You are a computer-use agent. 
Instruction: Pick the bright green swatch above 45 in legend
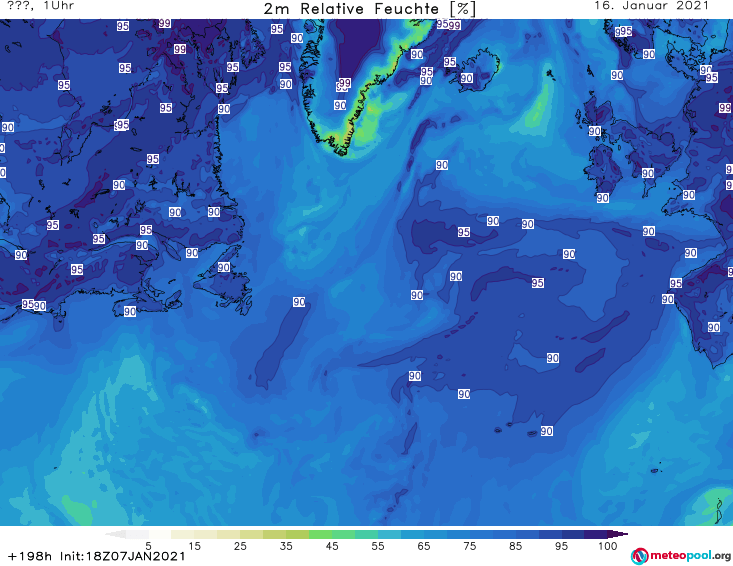(x=320, y=534)
